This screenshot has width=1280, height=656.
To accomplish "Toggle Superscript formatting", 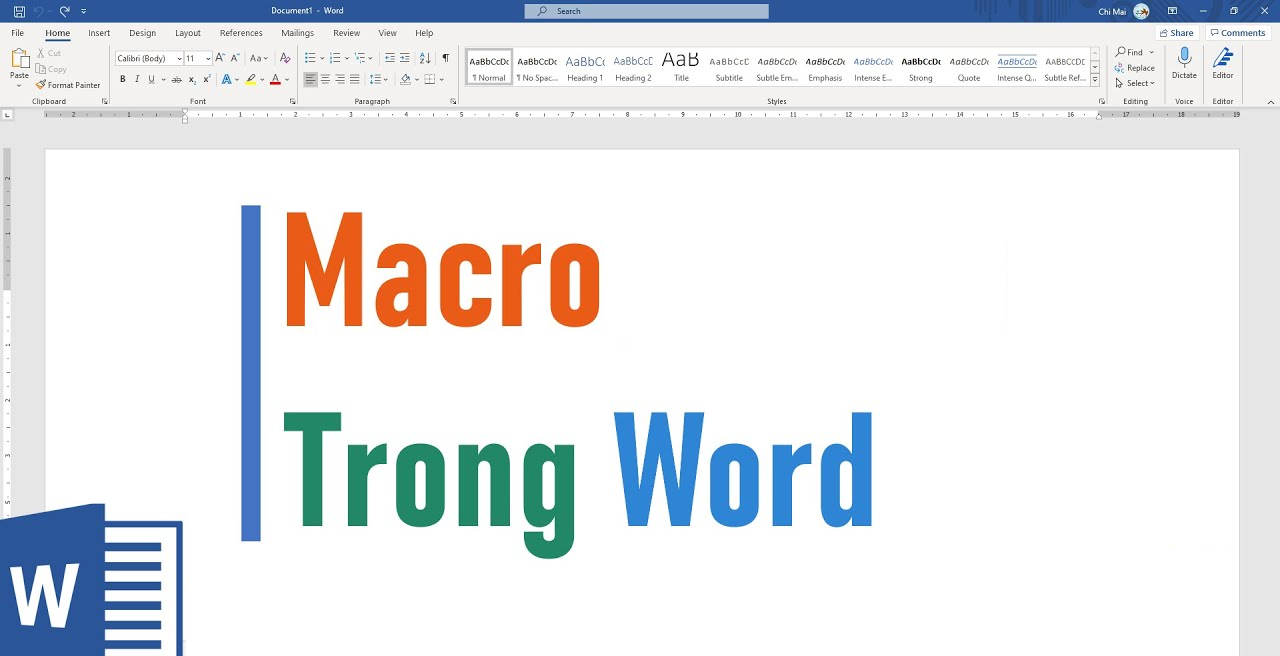I will tap(206, 79).
